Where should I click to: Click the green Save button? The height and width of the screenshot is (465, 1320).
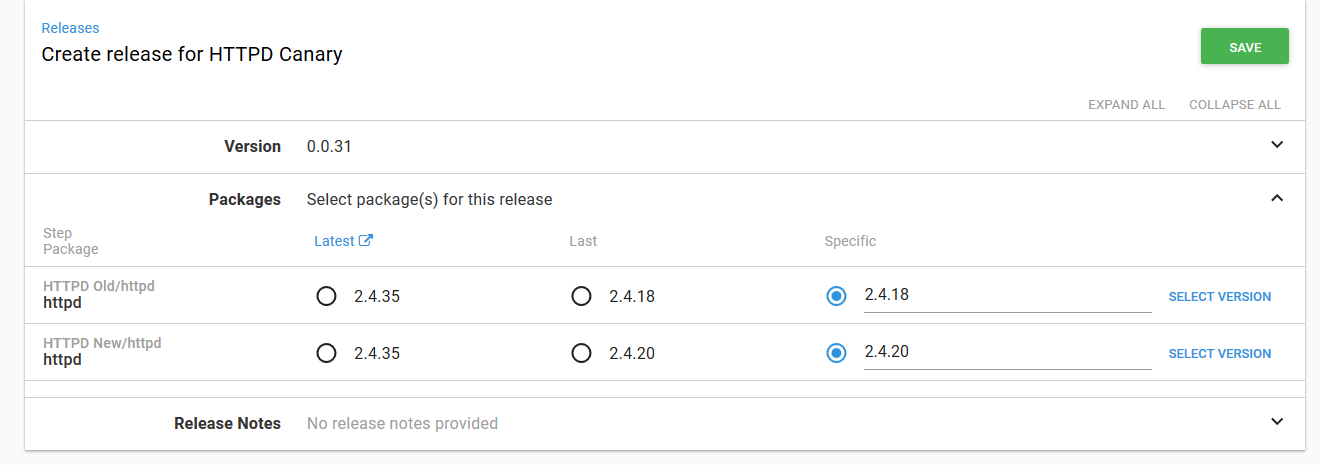point(1244,47)
